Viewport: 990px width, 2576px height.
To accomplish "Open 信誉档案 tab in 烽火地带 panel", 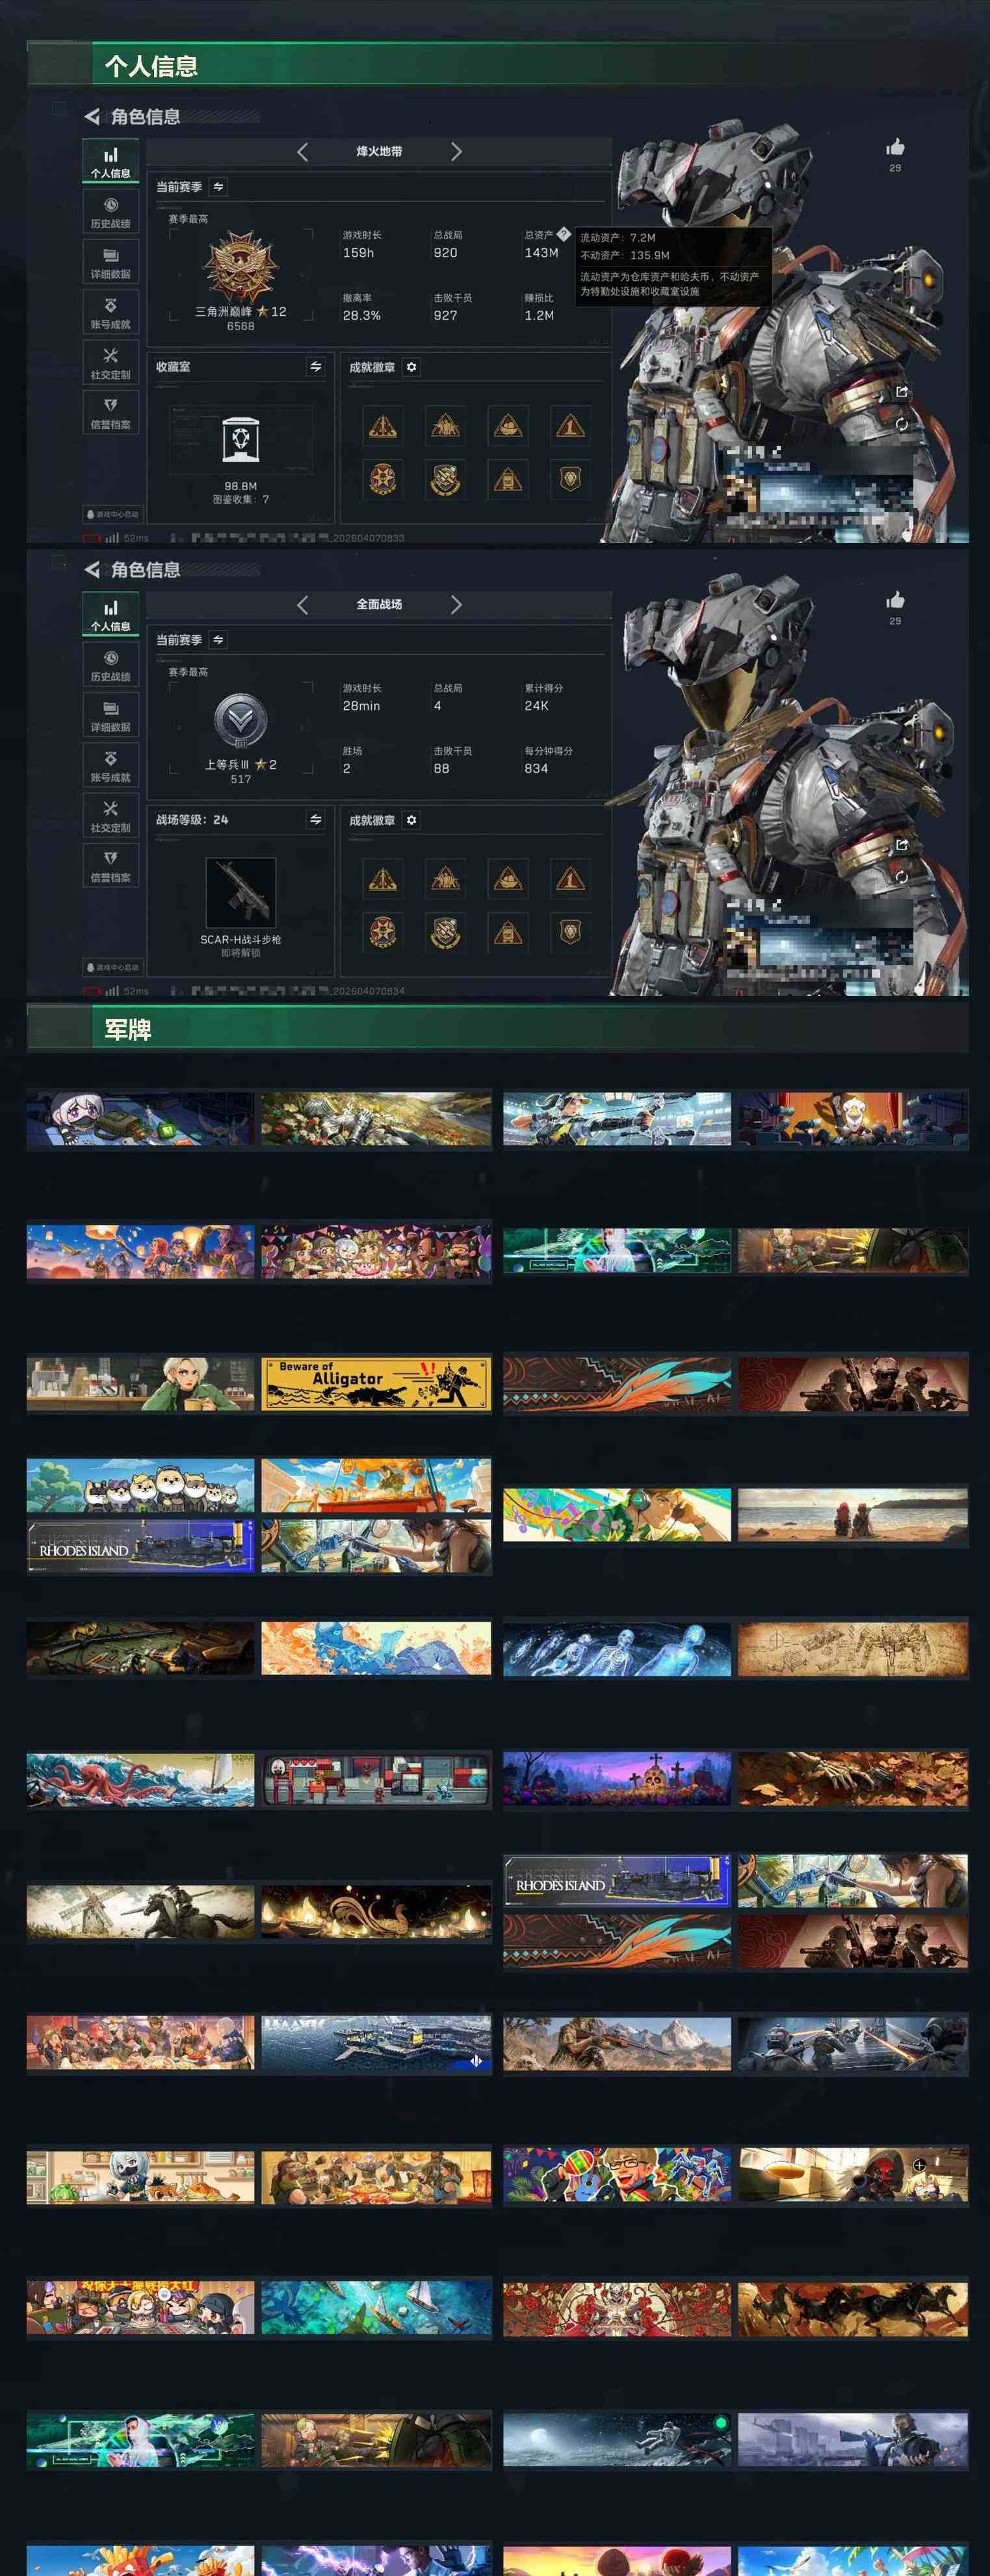I will click(x=111, y=413).
